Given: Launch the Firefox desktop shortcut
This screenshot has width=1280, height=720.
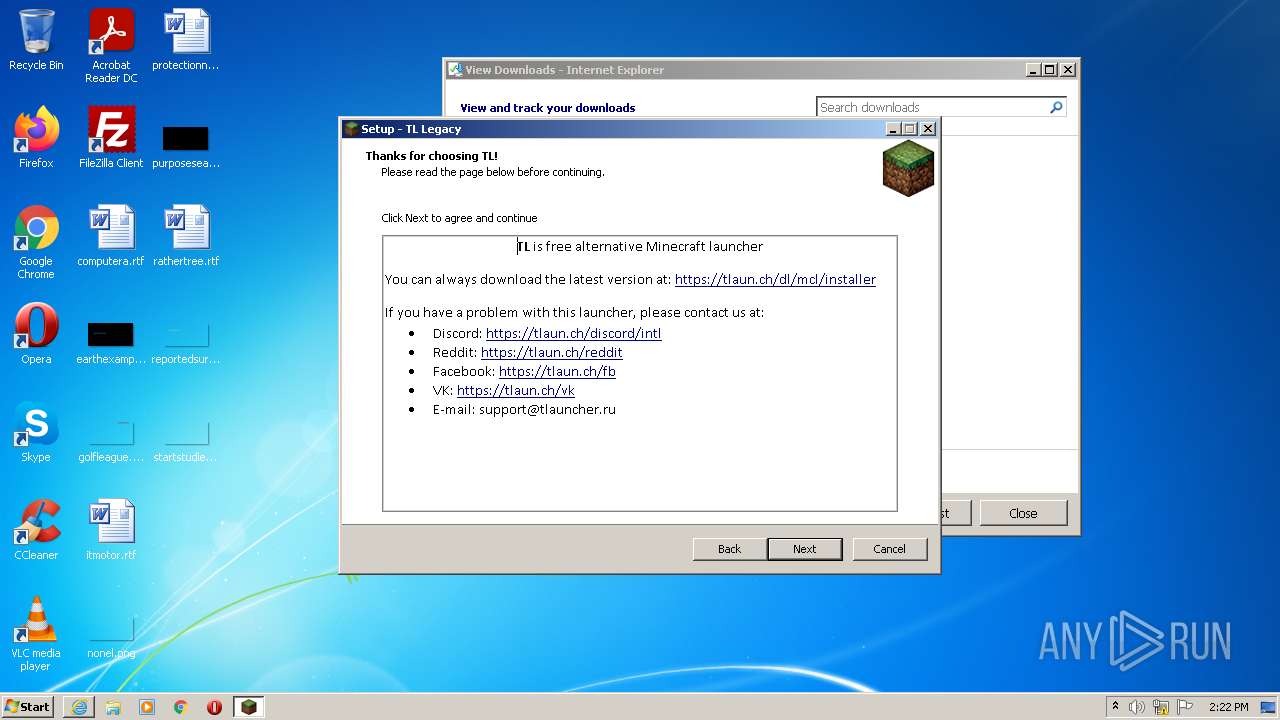Looking at the screenshot, I should 36,138.
